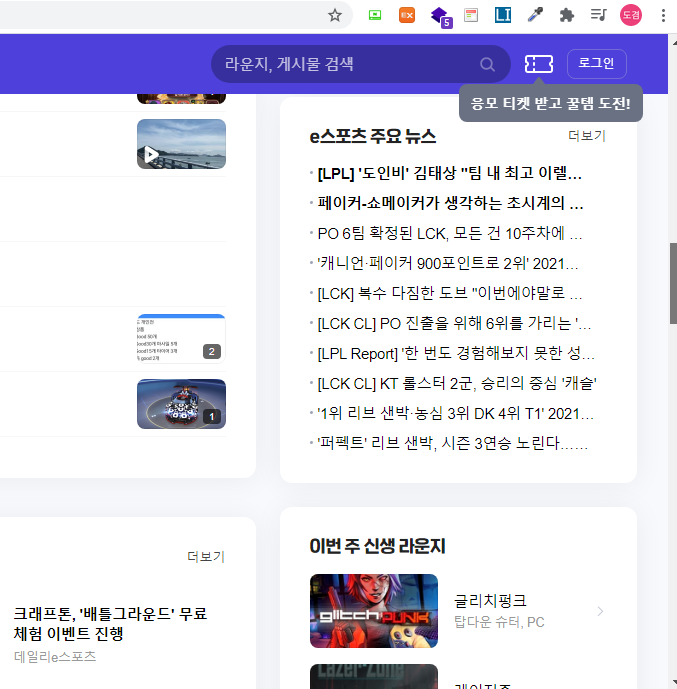Open the green screen-capture extension icon
Viewport: 677px width, 689px height.
375,15
